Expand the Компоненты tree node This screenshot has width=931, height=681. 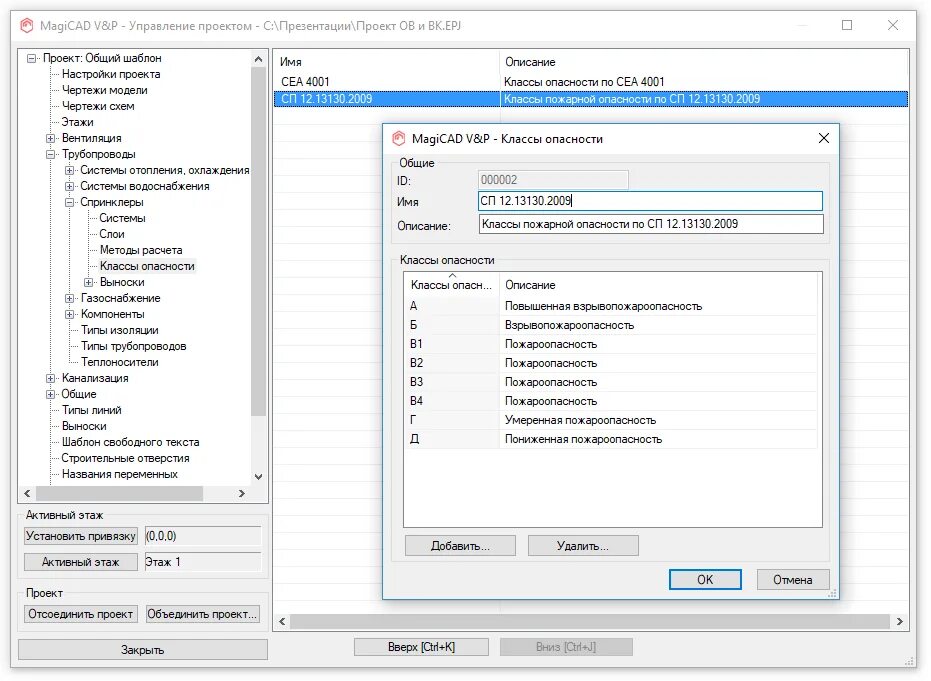69,315
